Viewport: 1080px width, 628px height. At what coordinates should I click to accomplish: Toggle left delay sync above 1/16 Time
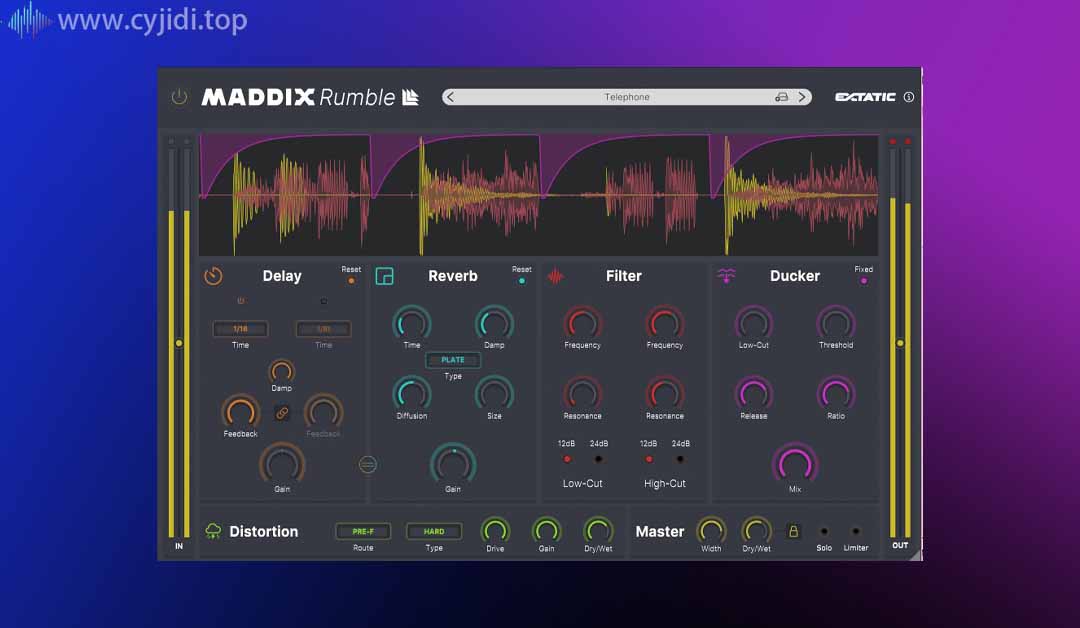coord(240,301)
